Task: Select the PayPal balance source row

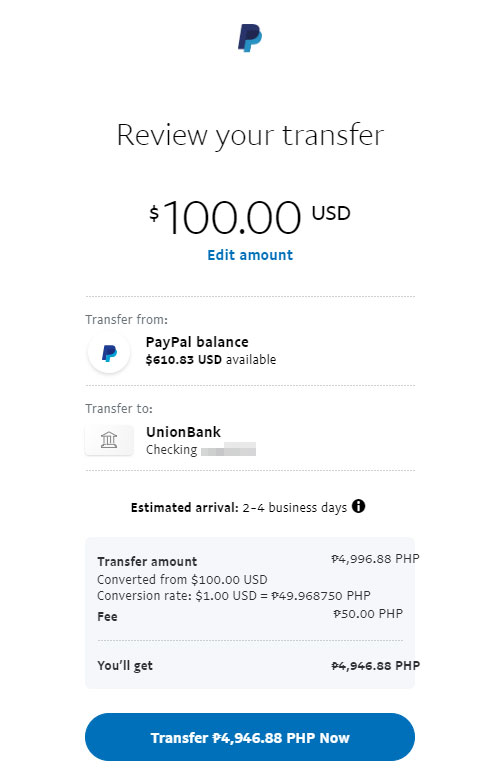Action: coord(250,352)
